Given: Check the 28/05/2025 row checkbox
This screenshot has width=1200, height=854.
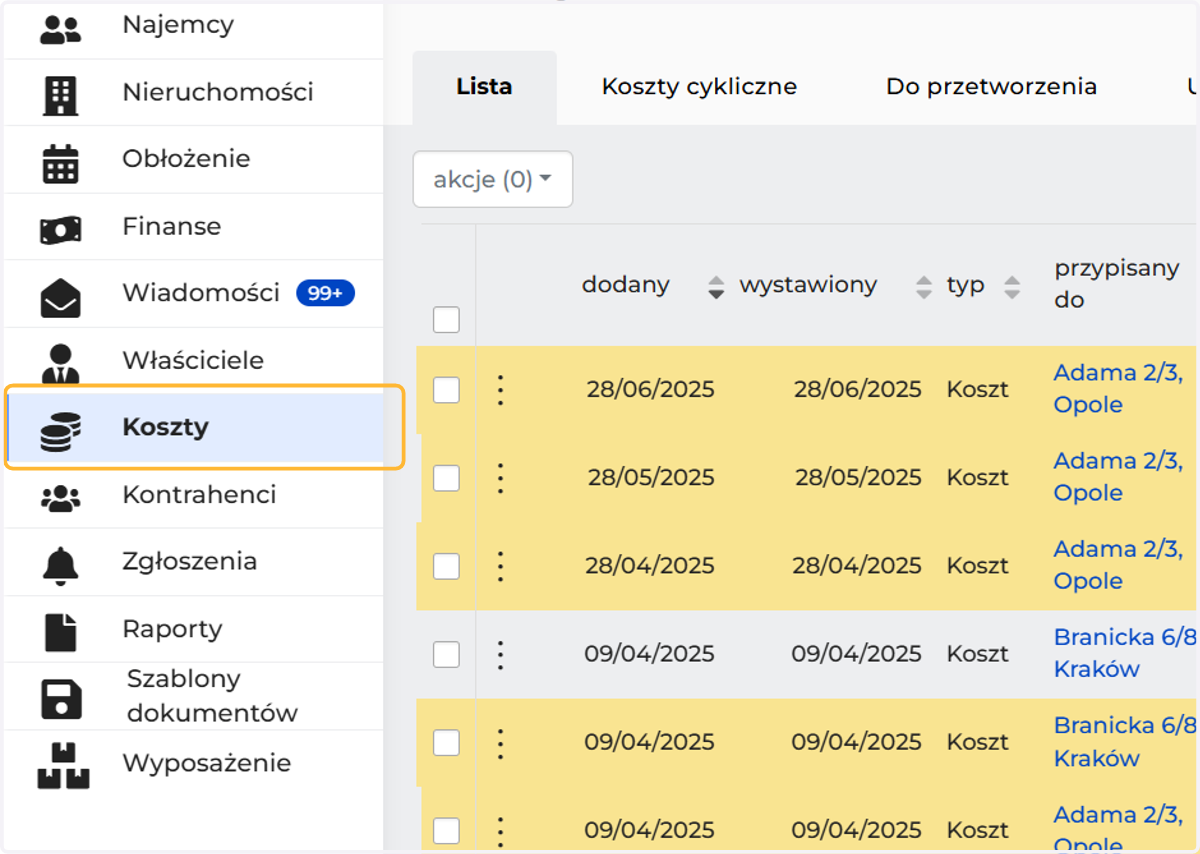Looking at the screenshot, I should [446, 478].
